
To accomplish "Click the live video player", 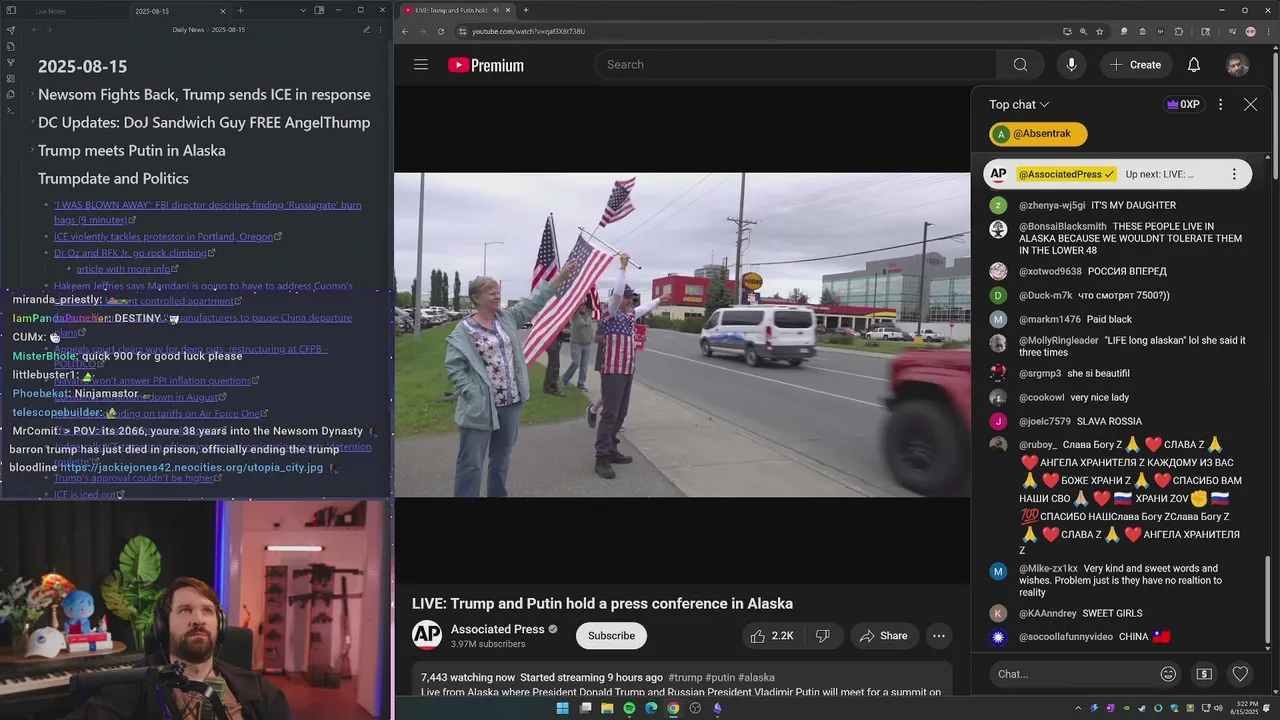I will [x=682, y=335].
